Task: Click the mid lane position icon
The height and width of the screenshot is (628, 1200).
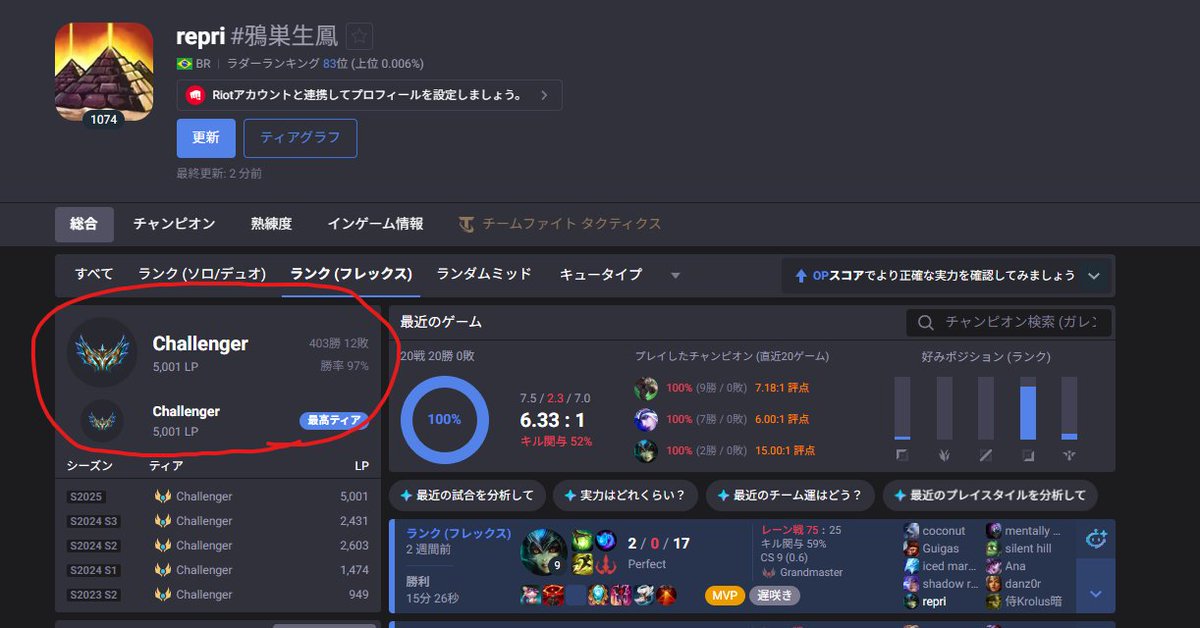Action: (986, 455)
